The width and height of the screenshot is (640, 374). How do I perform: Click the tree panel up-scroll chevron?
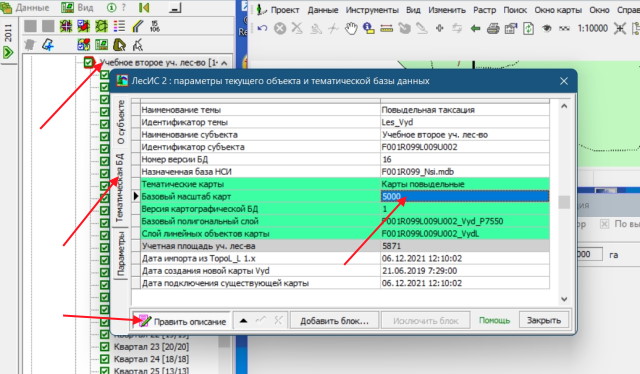coord(224,63)
